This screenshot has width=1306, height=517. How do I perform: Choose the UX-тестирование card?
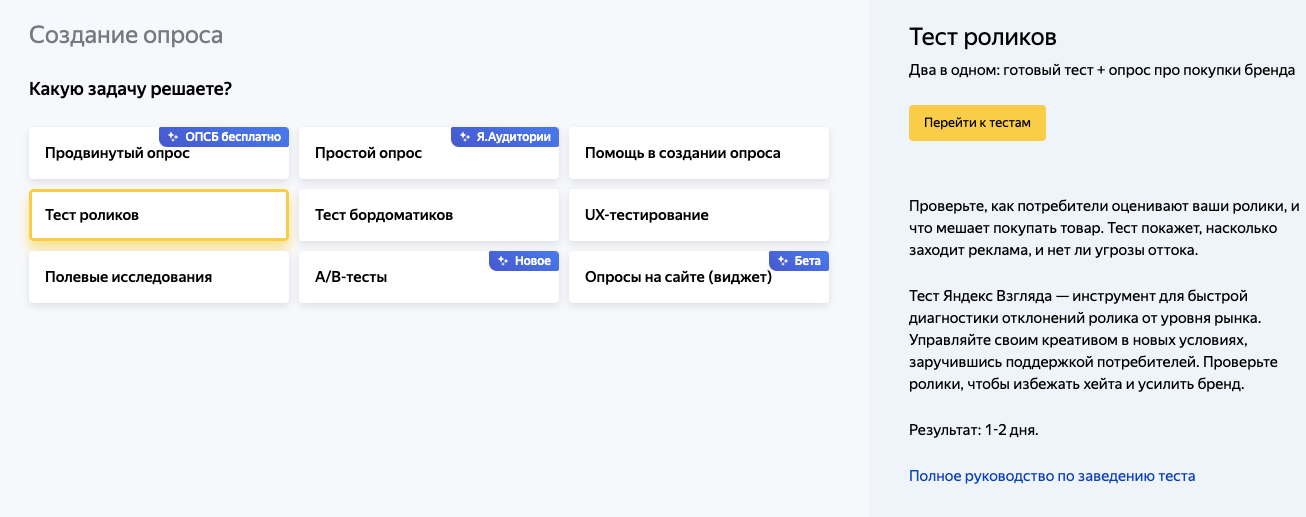698,215
